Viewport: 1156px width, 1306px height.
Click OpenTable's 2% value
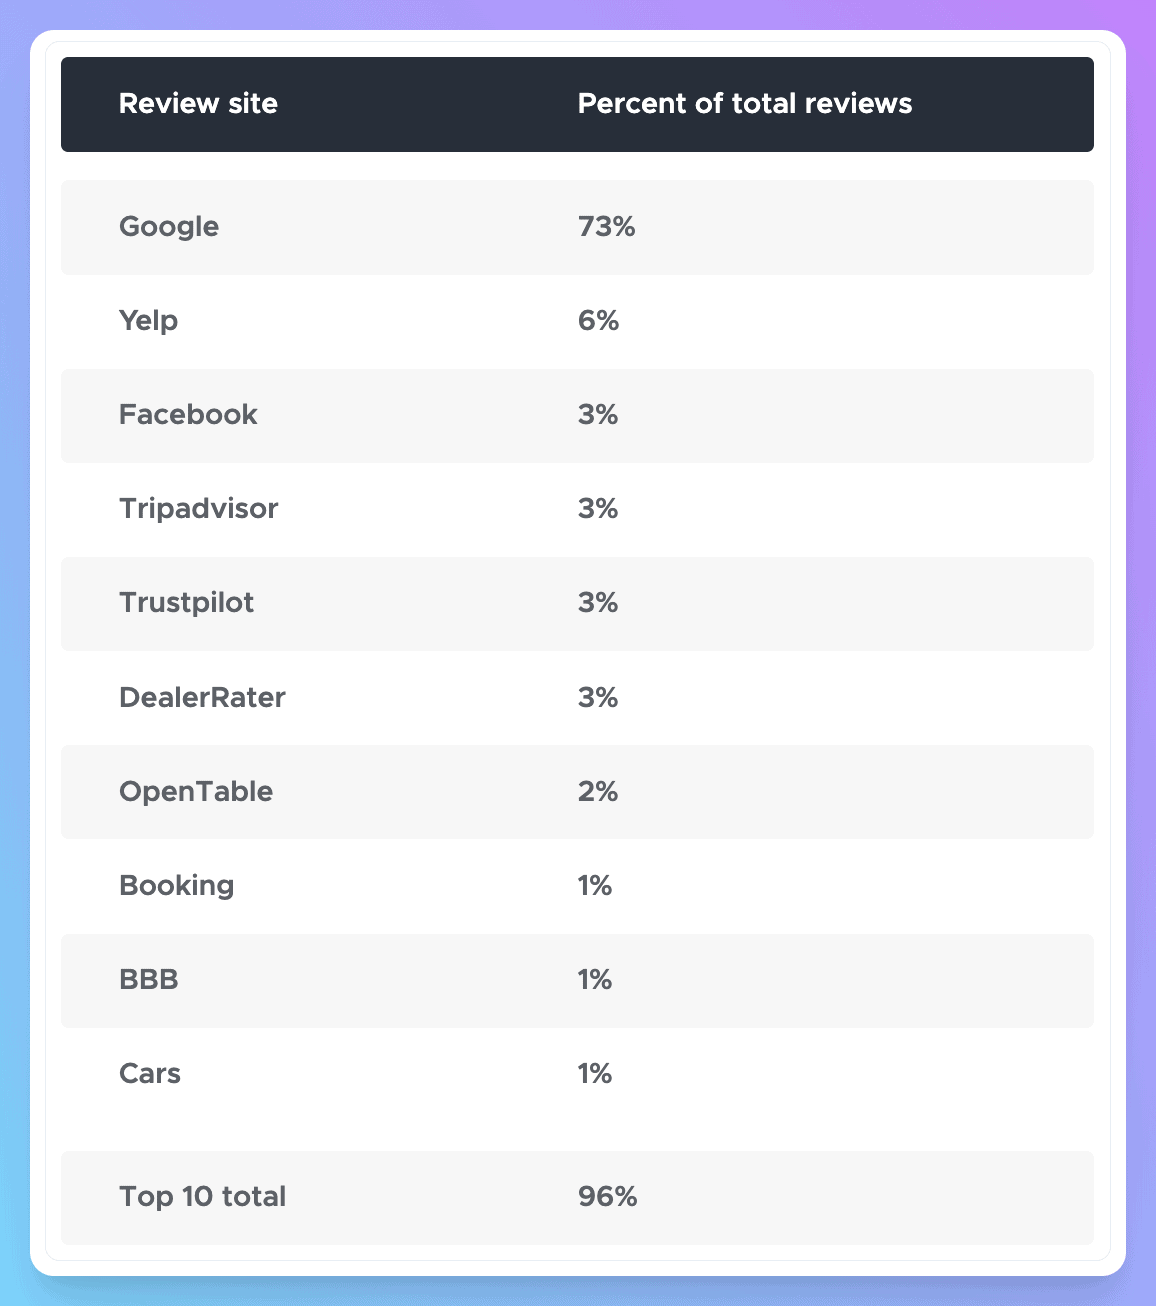[598, 791]
